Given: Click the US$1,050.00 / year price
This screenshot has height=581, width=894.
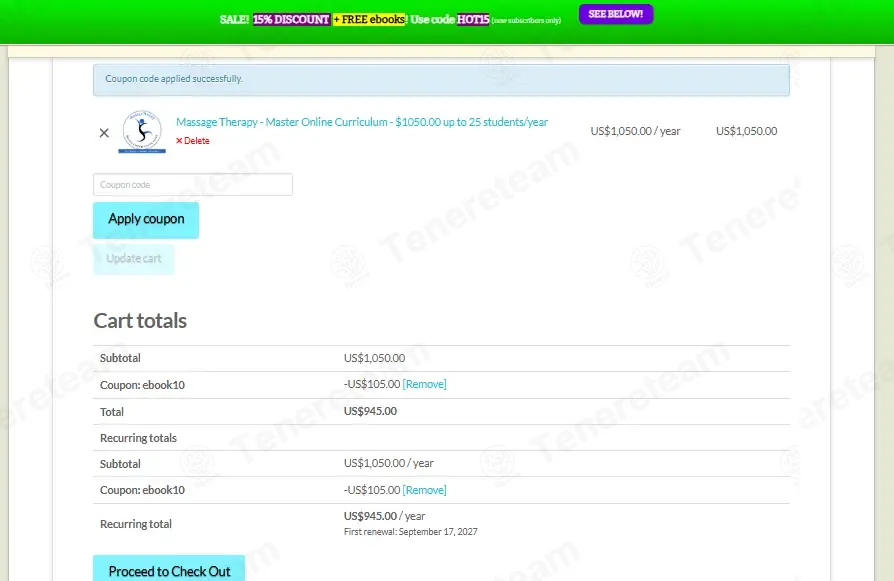Looking at the screenshot, I should click(x=635, y=131).
